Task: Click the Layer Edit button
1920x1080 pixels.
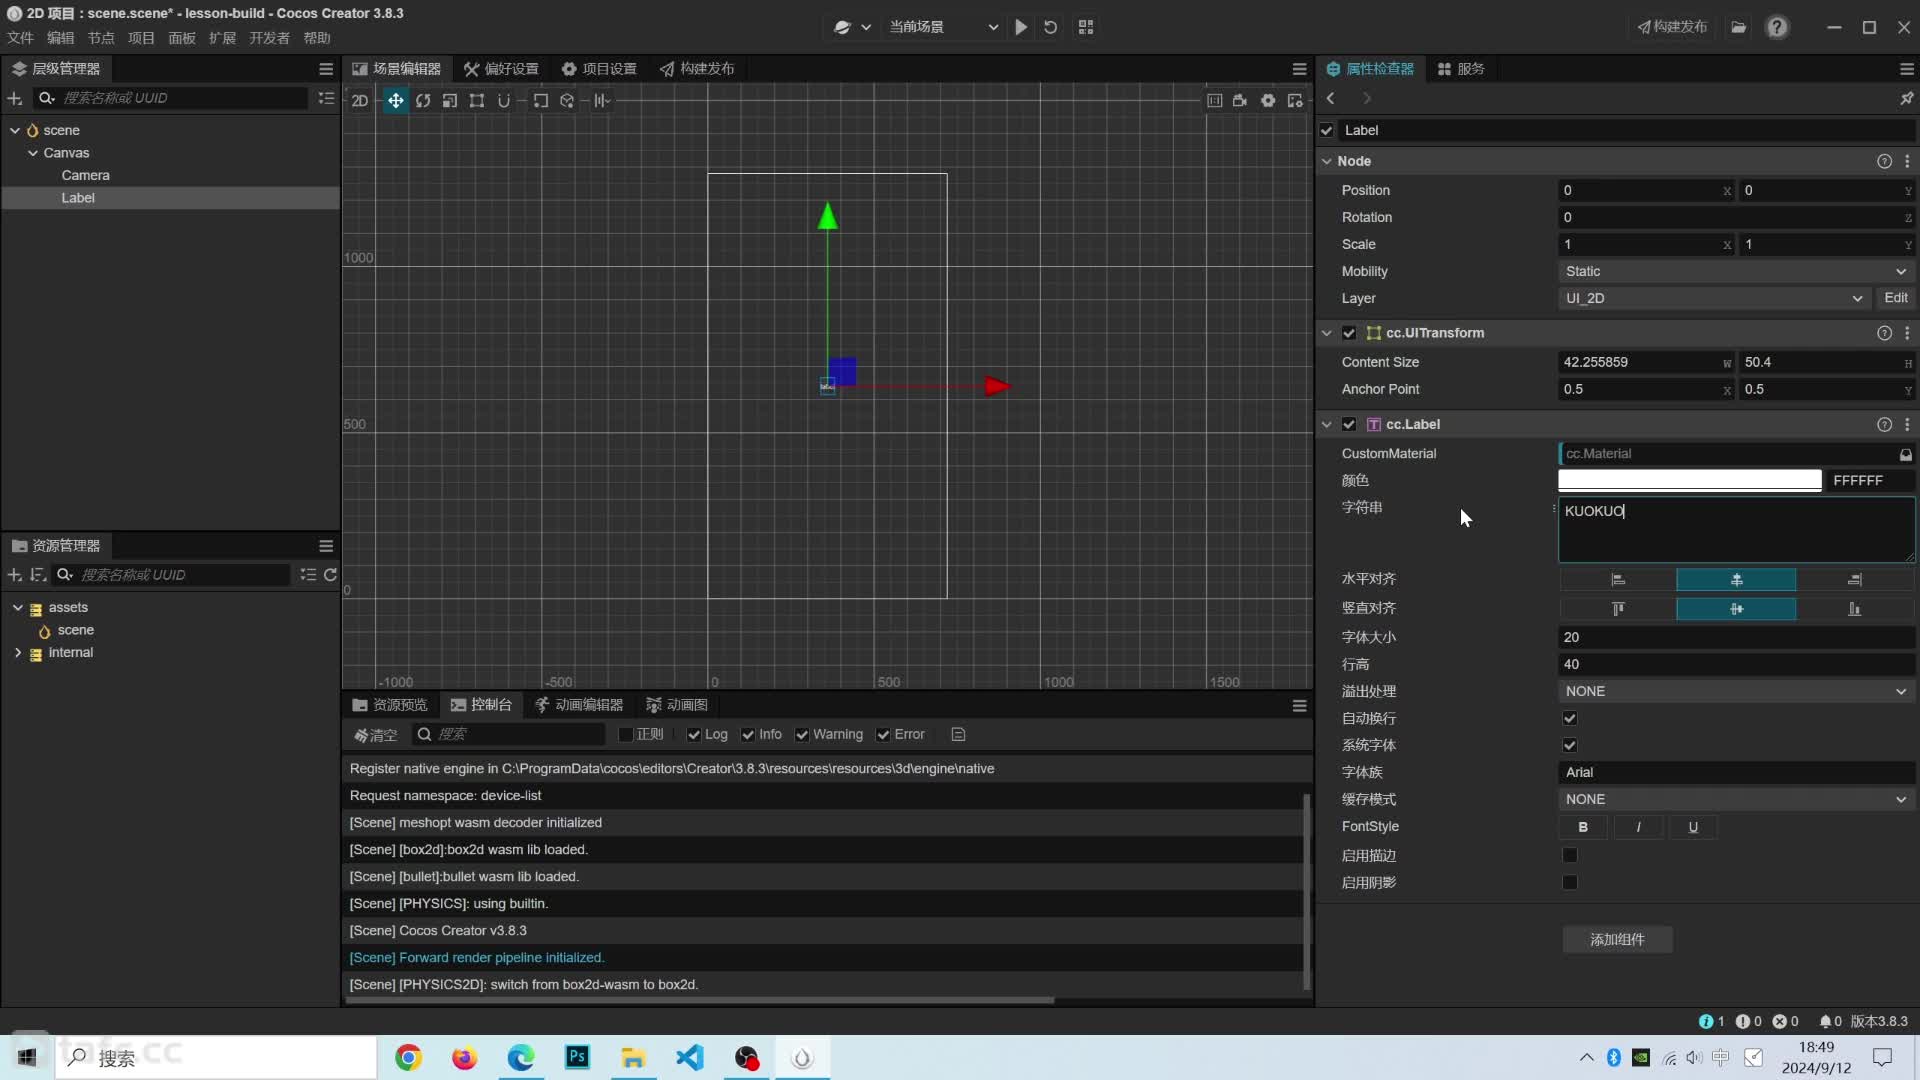Action: pyautogui.click(x=1896, y=297)
